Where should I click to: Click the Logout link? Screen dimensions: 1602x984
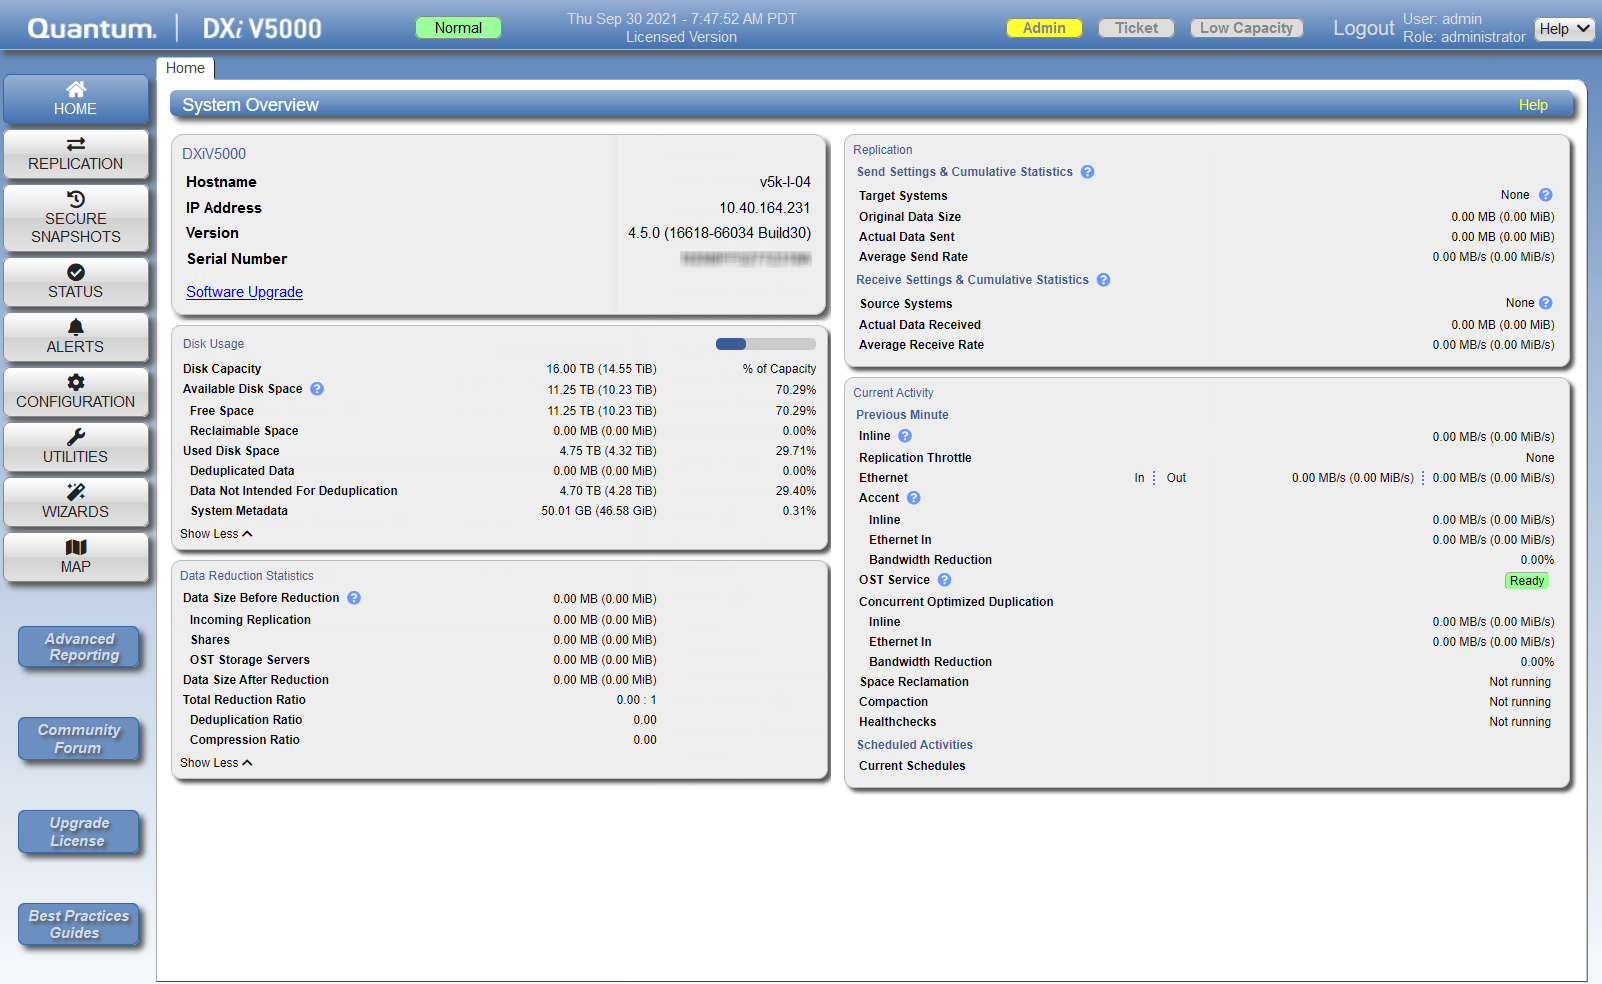[x=1363, y=28]
